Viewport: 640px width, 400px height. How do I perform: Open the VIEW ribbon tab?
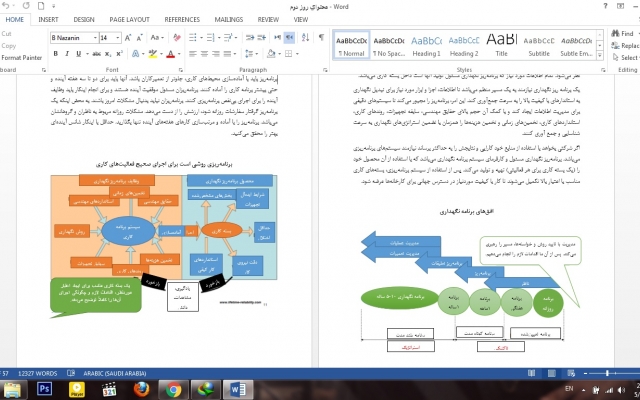coord(301,19)
